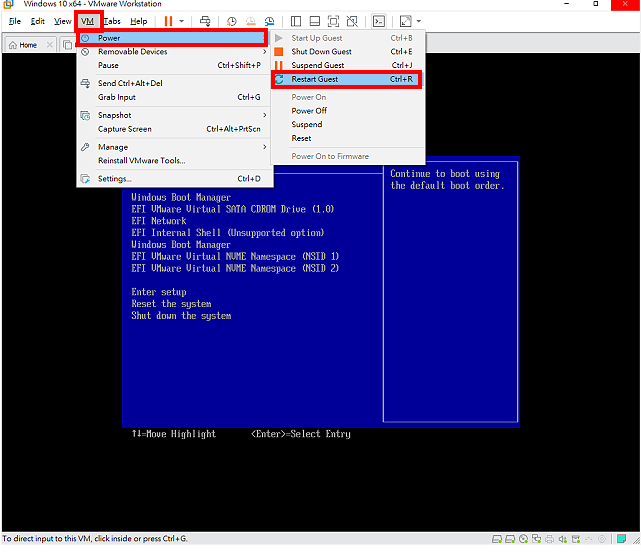Image resolution: width=641 pixels, height=553 pixels.
Task: Expand the Manage submenu
Action: 174,147
